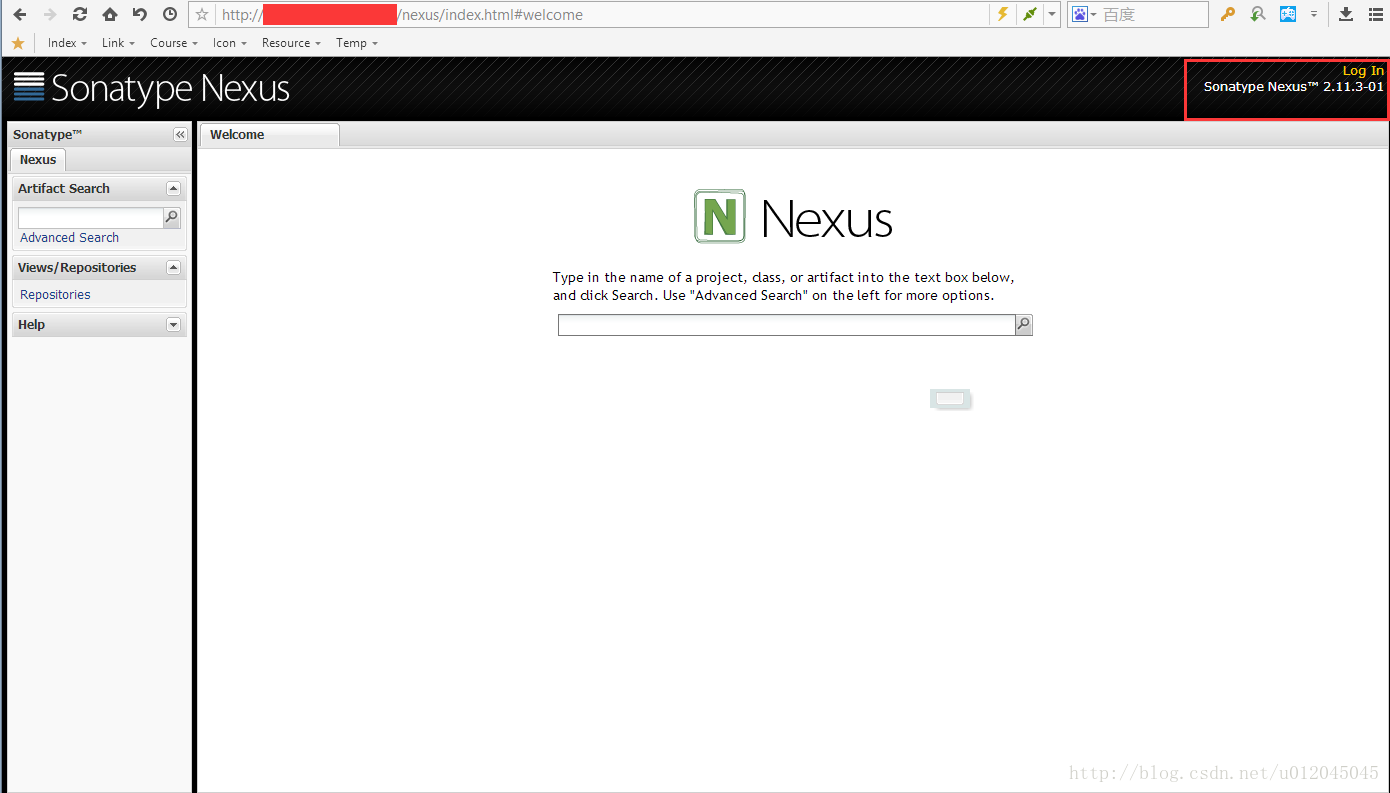
Task: Collapse the Sonatype side panel
Action: tap(180, 134)
